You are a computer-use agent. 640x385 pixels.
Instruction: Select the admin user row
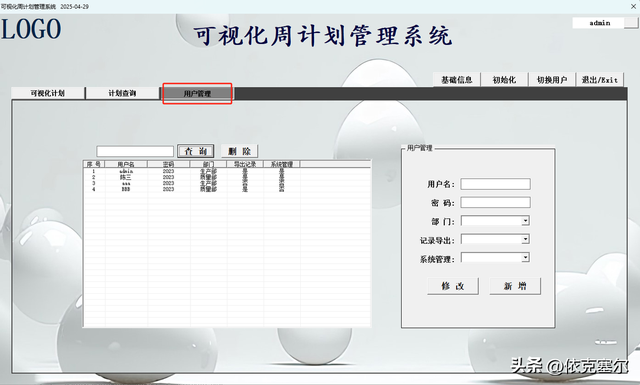pyautogui.click(x=227, y=171)
